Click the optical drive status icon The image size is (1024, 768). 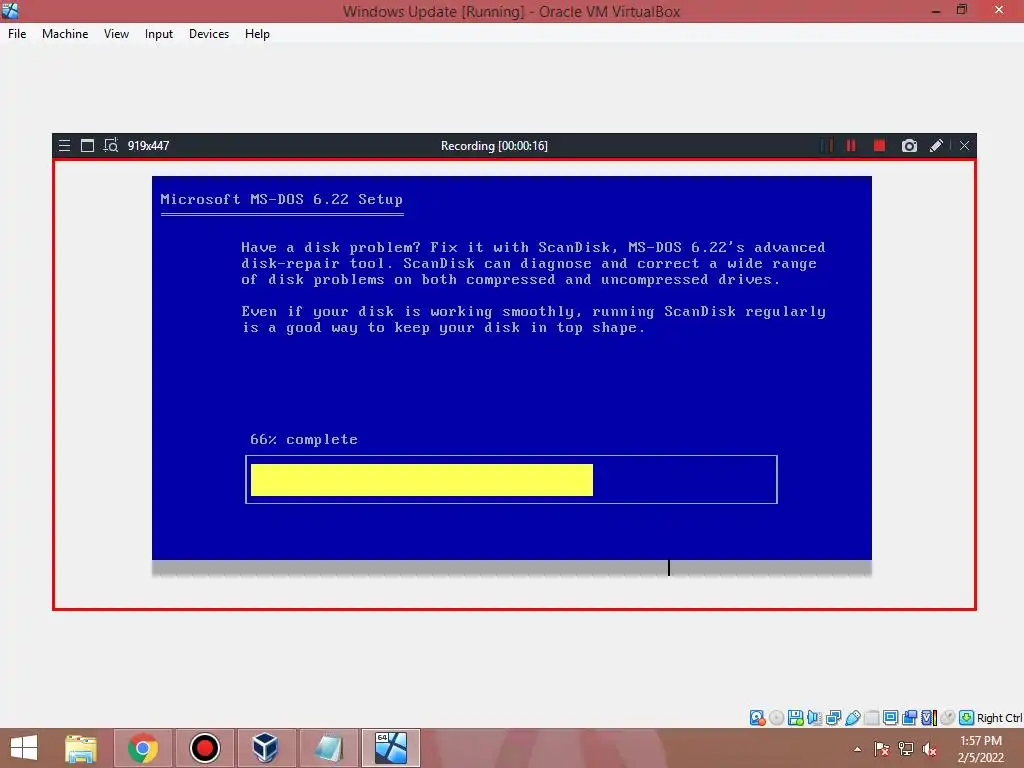tap(776, 718)
